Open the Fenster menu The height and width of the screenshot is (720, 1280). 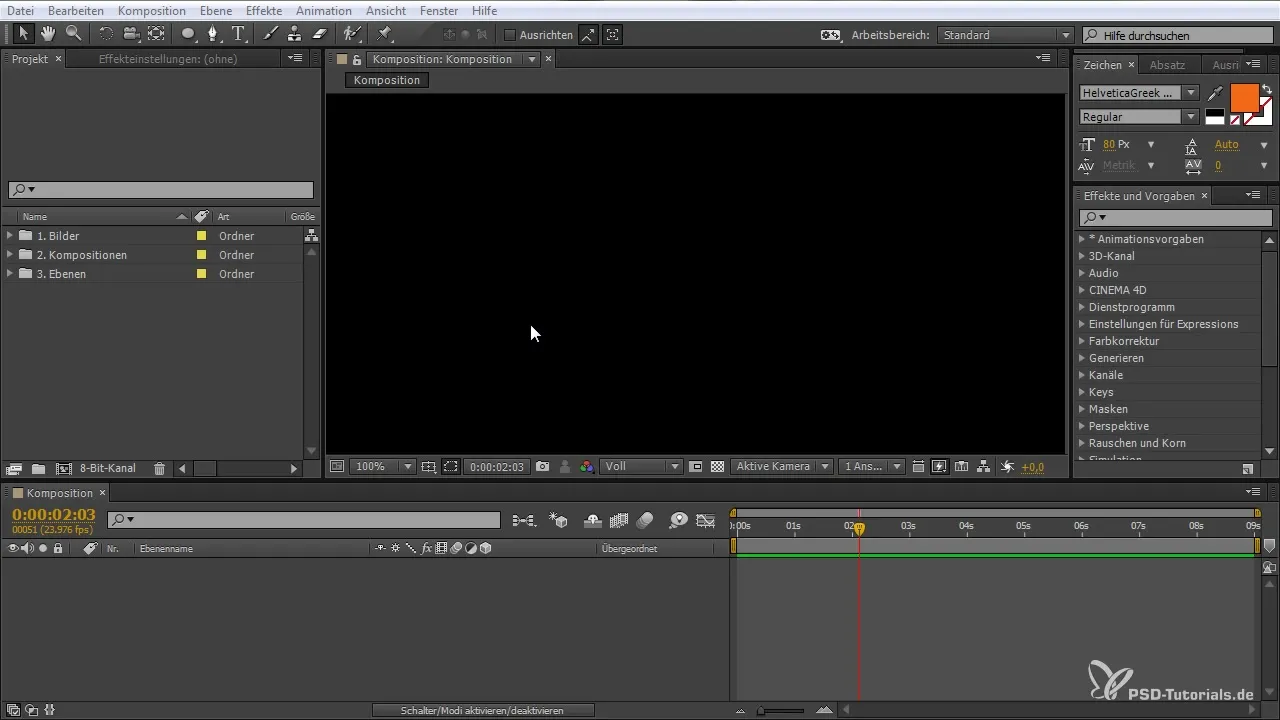(x=438, y=10)
